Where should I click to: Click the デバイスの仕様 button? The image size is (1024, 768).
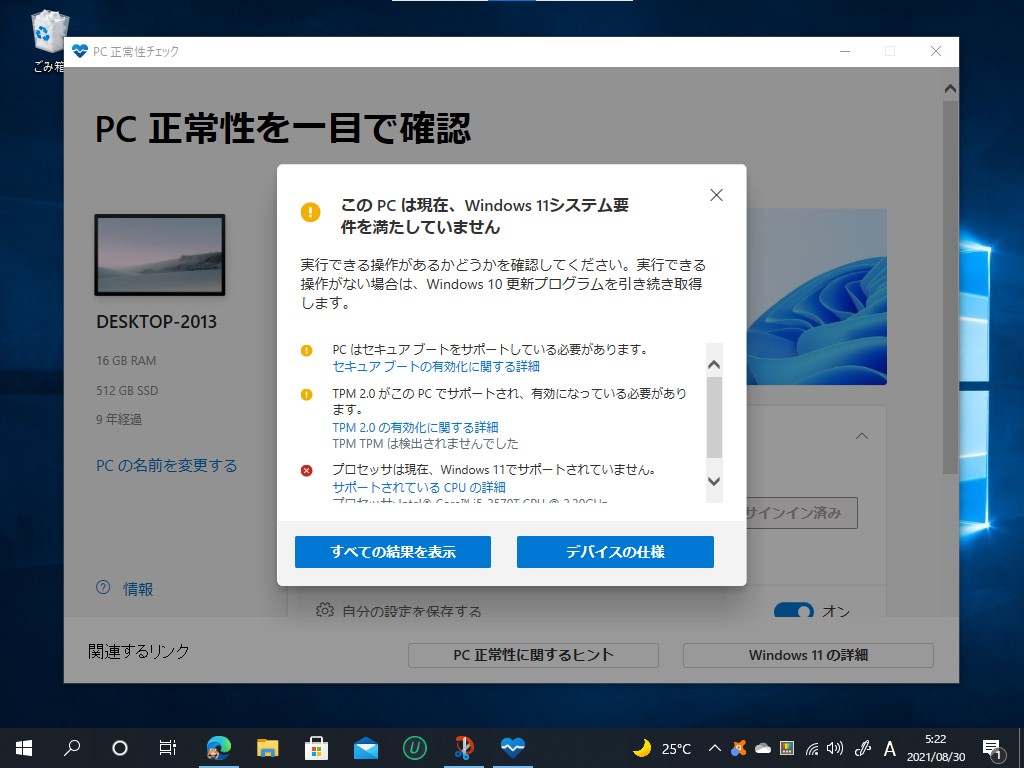point(615,551)
